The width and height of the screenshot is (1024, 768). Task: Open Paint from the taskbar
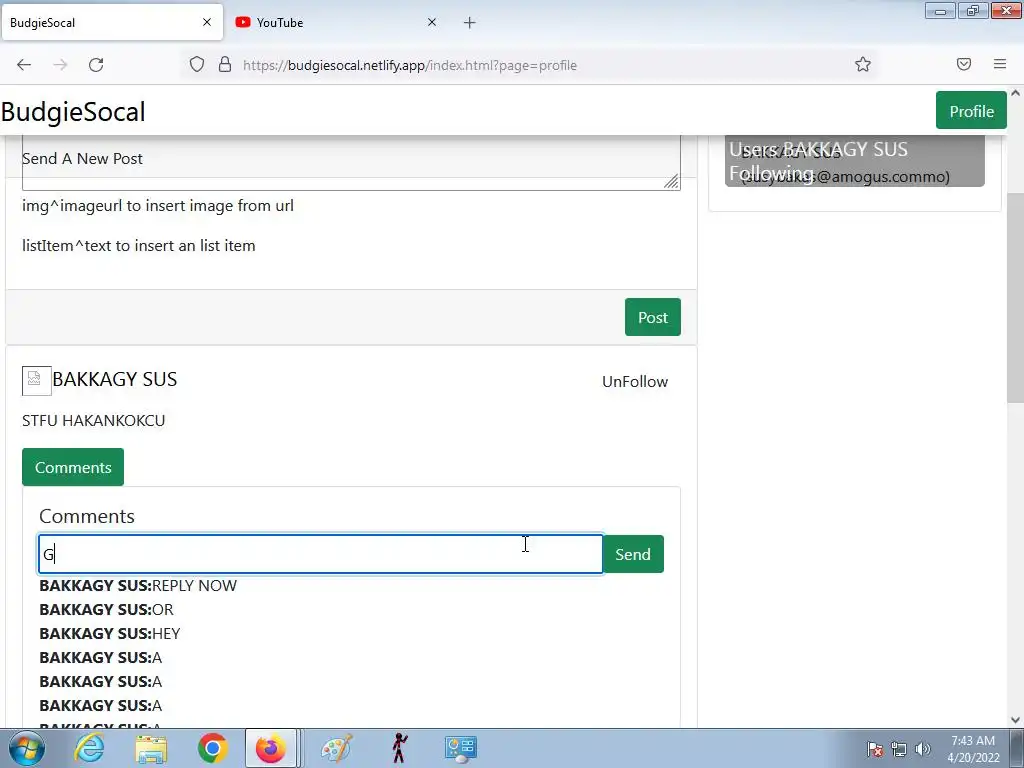pyautogui.click(x=337, y=748)
